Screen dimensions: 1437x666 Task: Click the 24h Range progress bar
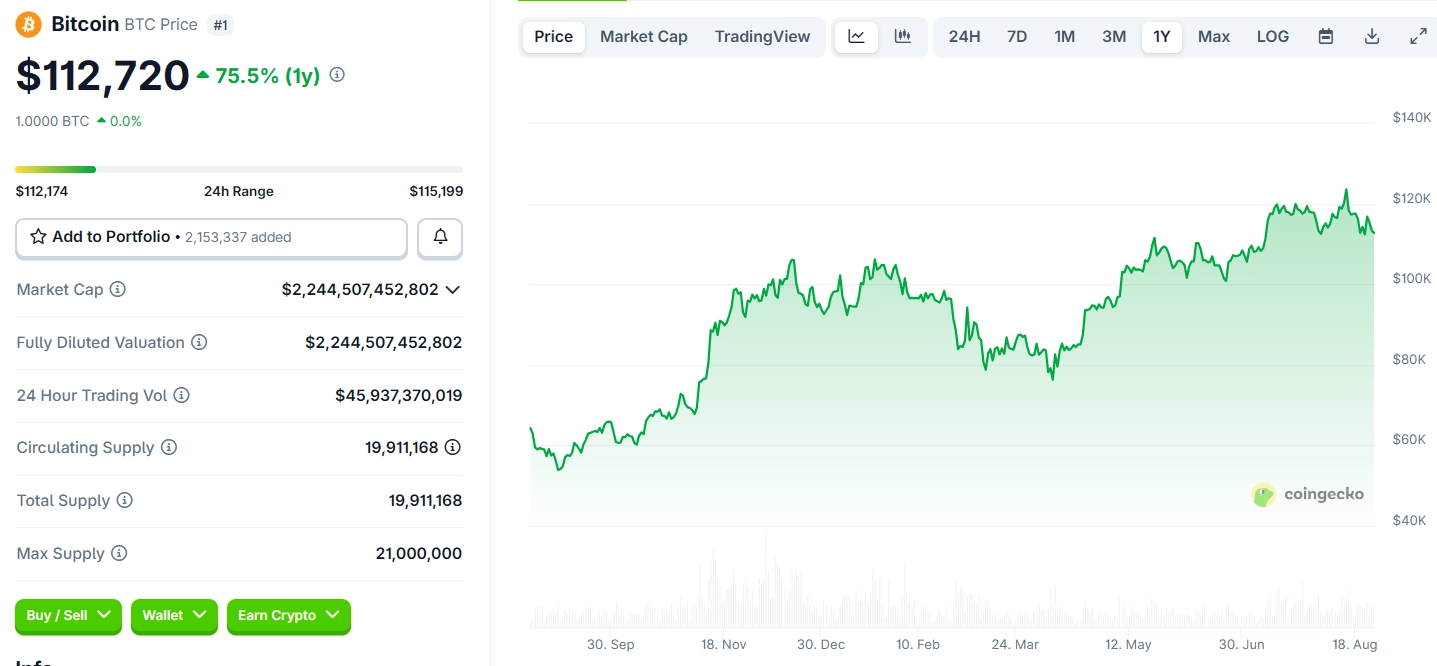click(x=239, y=170)
